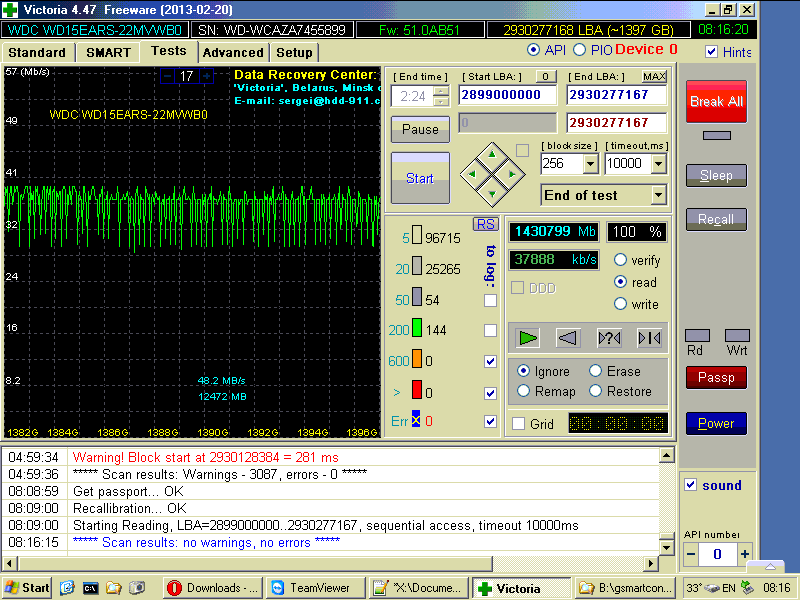Image resolution: width=800 pixels, height=600 pixels.
Task: Open Internet Explorer from quick launch
Action: [67, 588]
